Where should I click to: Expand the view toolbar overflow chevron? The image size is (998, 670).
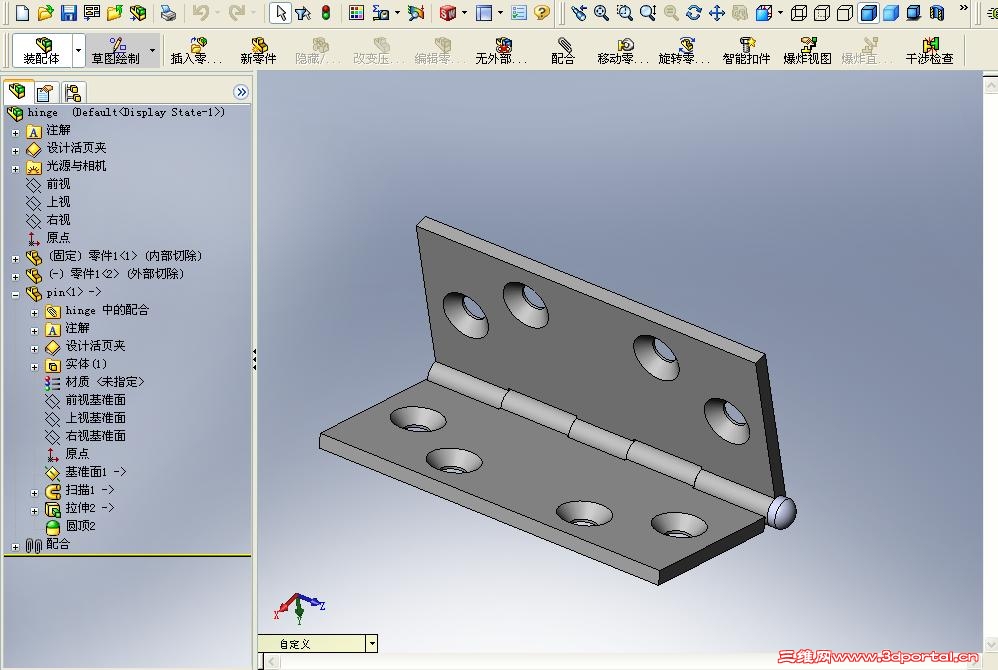coord(963,8)
